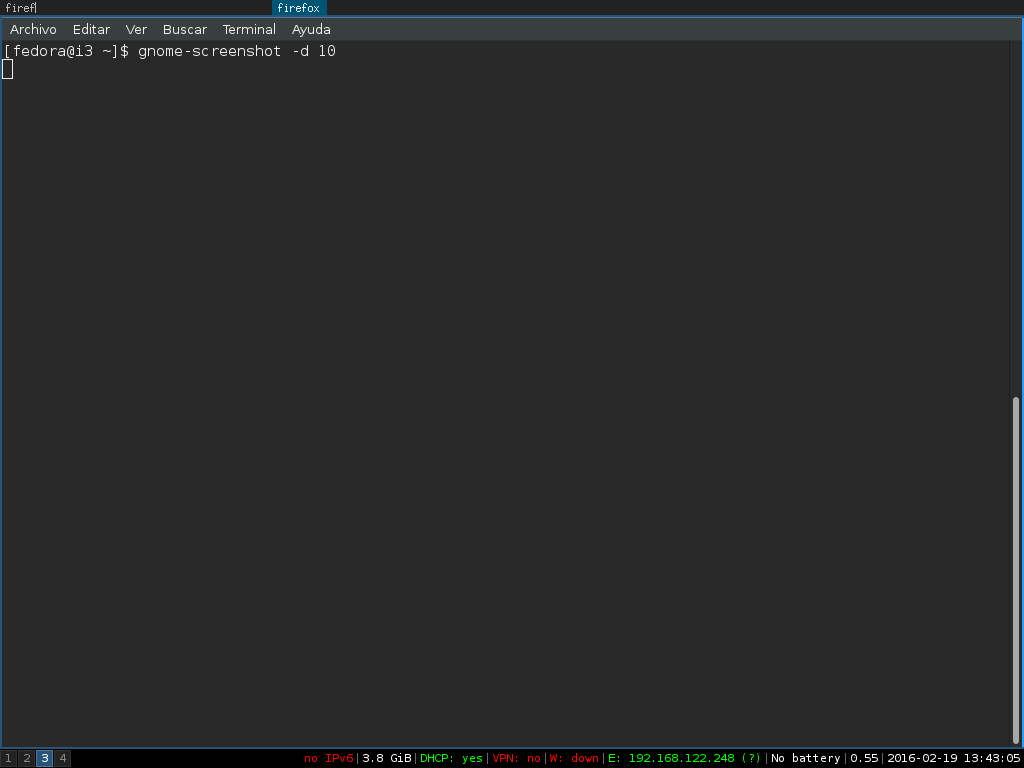Click the 'VPN: no' status indicator

pos(516,759)
